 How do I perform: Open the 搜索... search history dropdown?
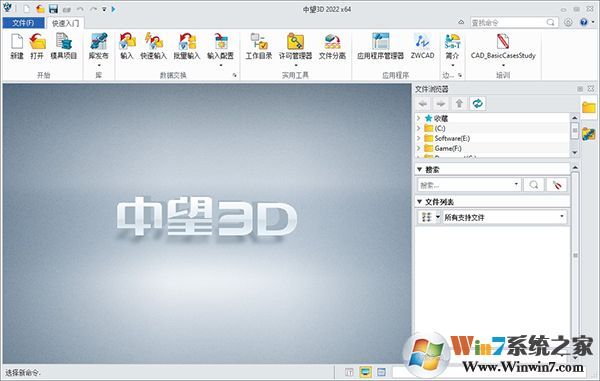coord(516,185)
